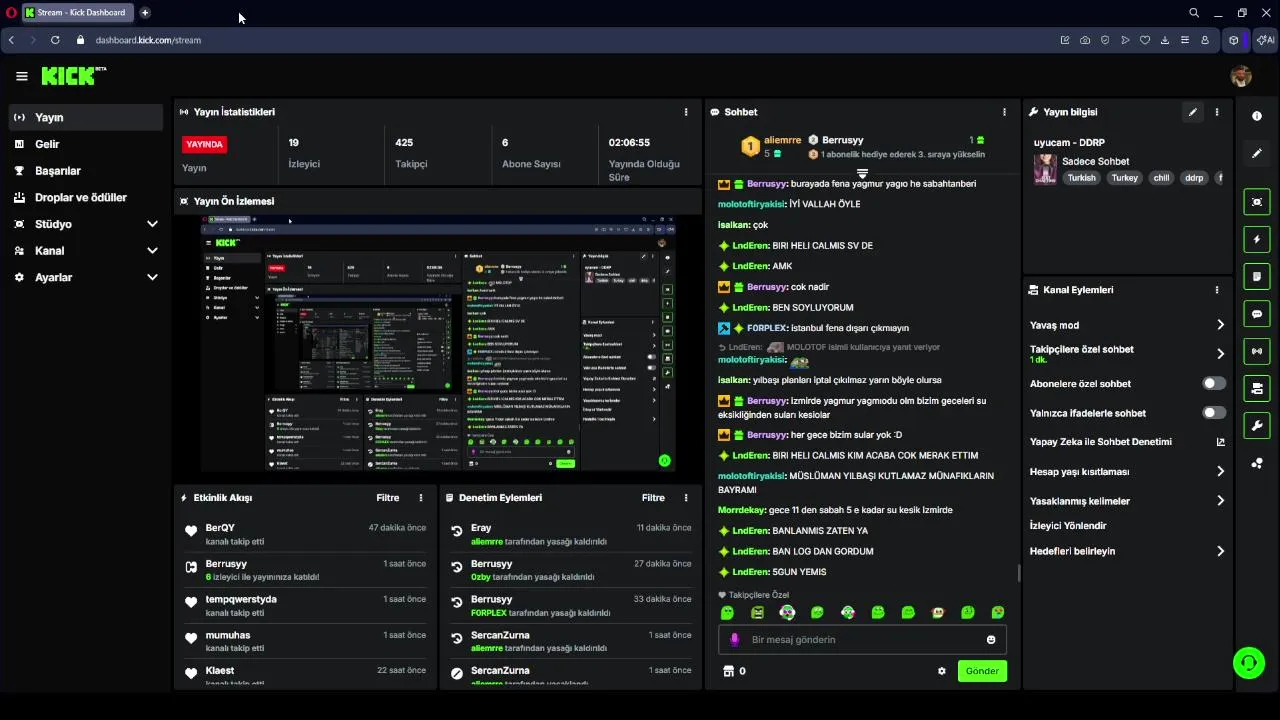Click the green play badge in the stream preview
The height and width of the screenshot is (720, 1280).
coord(664,461)
